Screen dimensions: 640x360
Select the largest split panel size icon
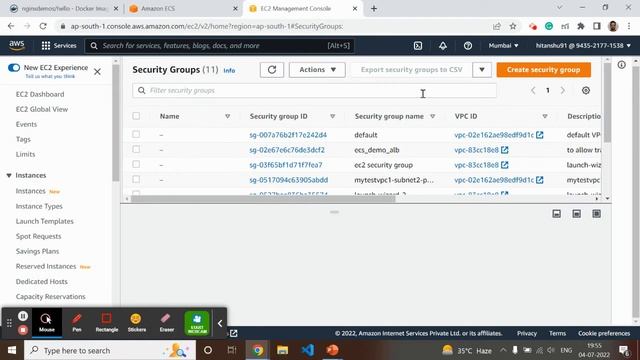(596, 214)
